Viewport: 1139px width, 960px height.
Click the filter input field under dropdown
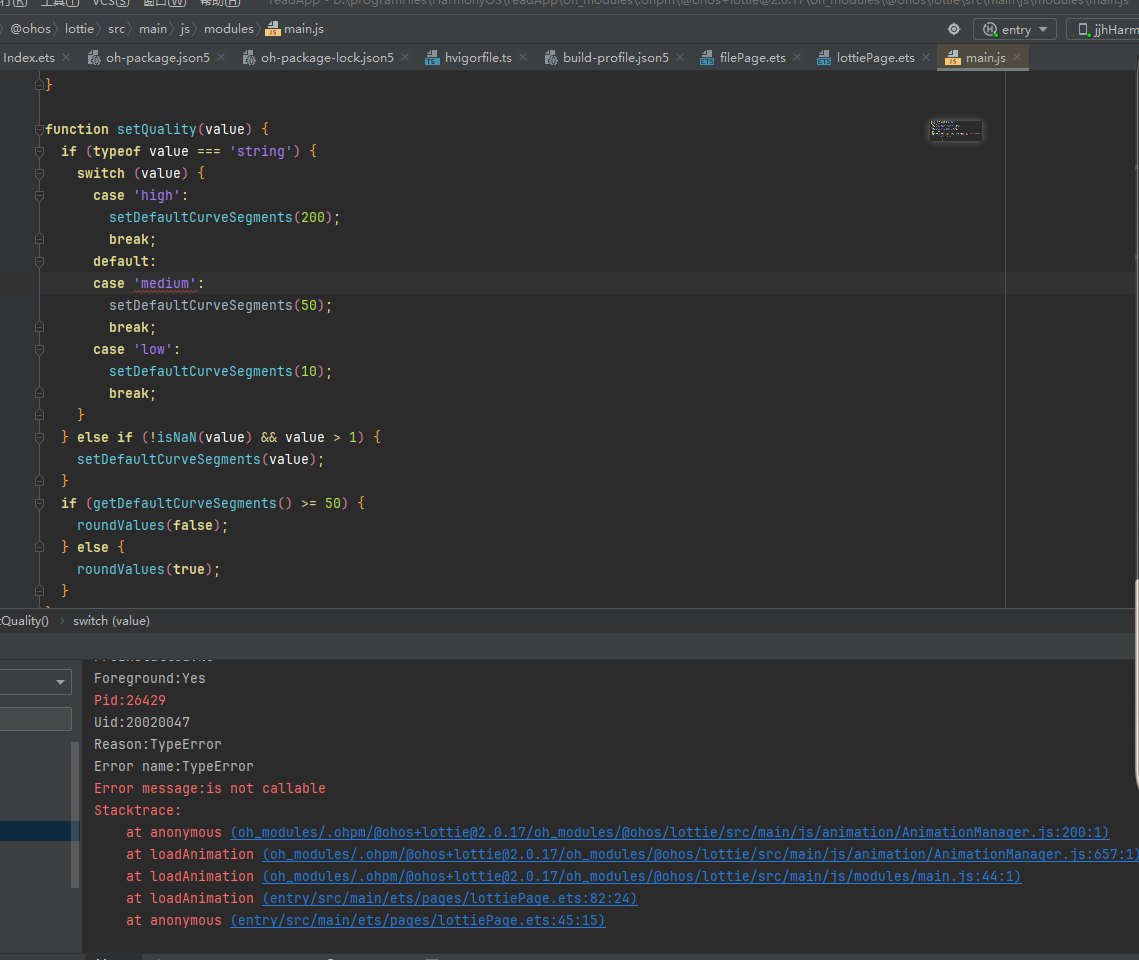(36, 719)
